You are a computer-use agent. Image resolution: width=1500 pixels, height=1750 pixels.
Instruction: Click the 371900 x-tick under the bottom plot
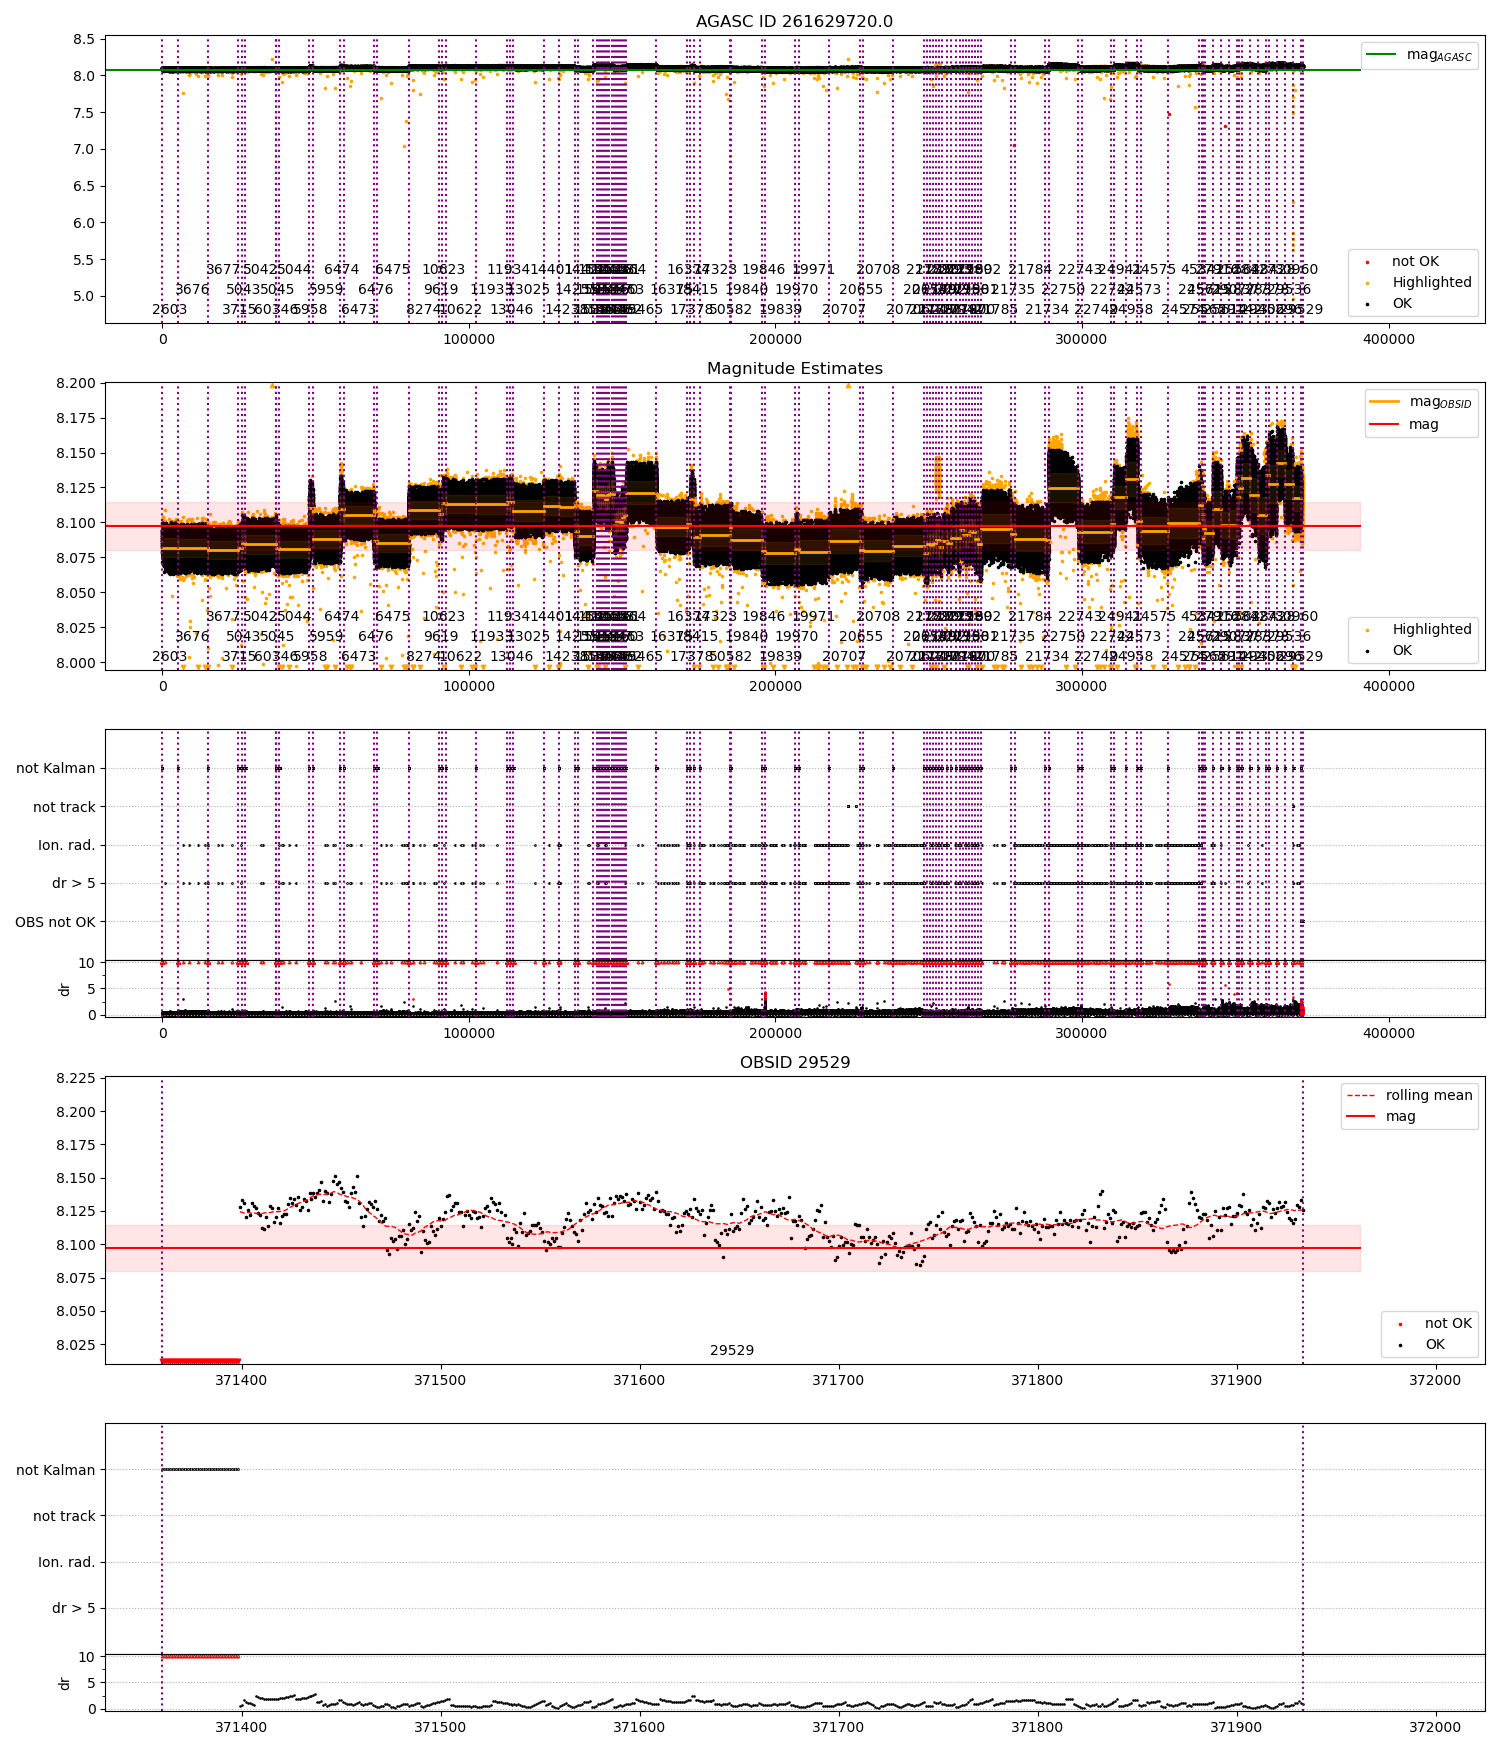tap(1237, 1727)
